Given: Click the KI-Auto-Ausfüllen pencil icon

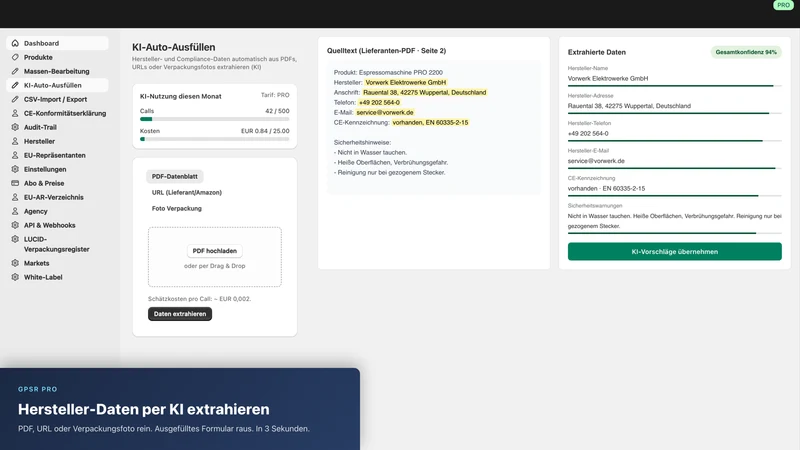Looking at the screenshot, I should click(x=15, y=85).
